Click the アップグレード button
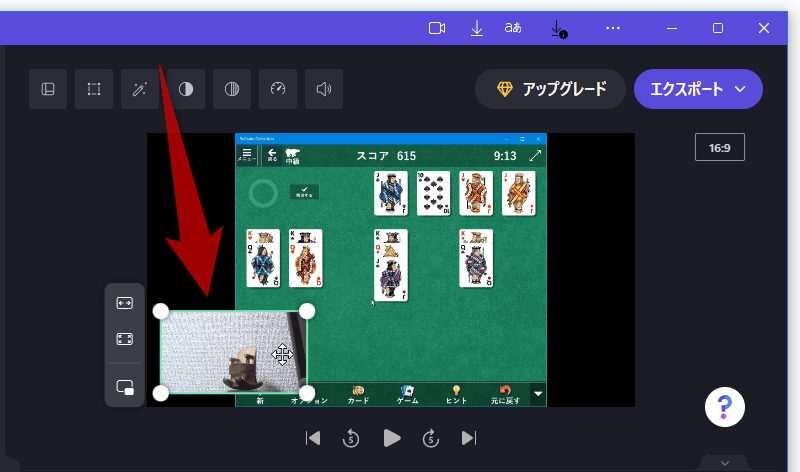Viewport: 800px width, 472px height. [550, 89]
